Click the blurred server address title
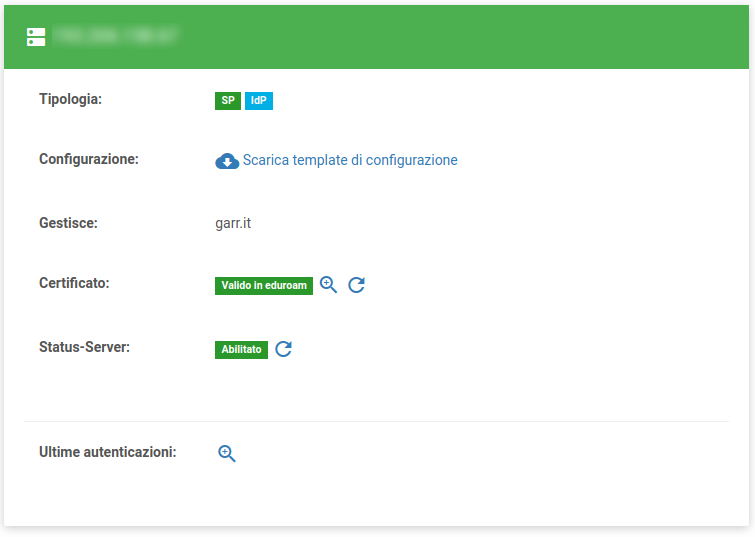 (116, 37)
